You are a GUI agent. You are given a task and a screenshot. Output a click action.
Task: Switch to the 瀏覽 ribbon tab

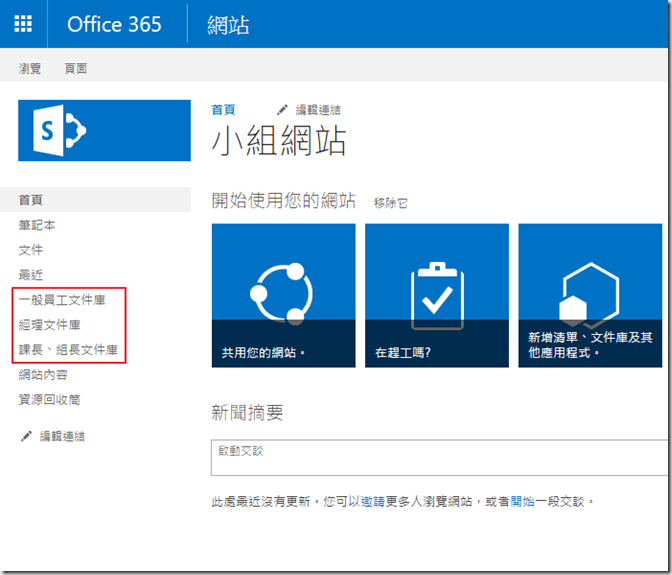pos(30,69)
